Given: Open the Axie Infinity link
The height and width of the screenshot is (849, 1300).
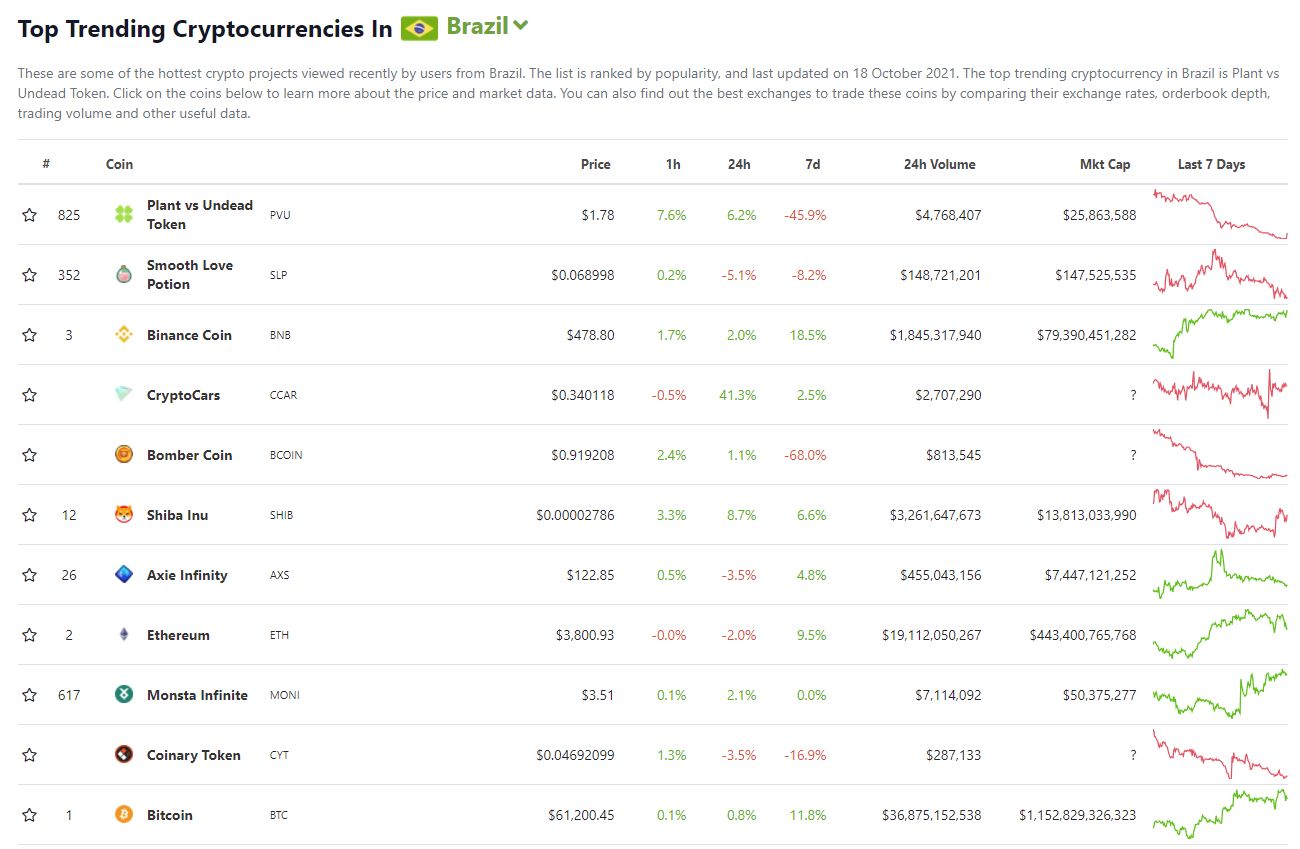Looking at the screenshot, I should point(187,575).
